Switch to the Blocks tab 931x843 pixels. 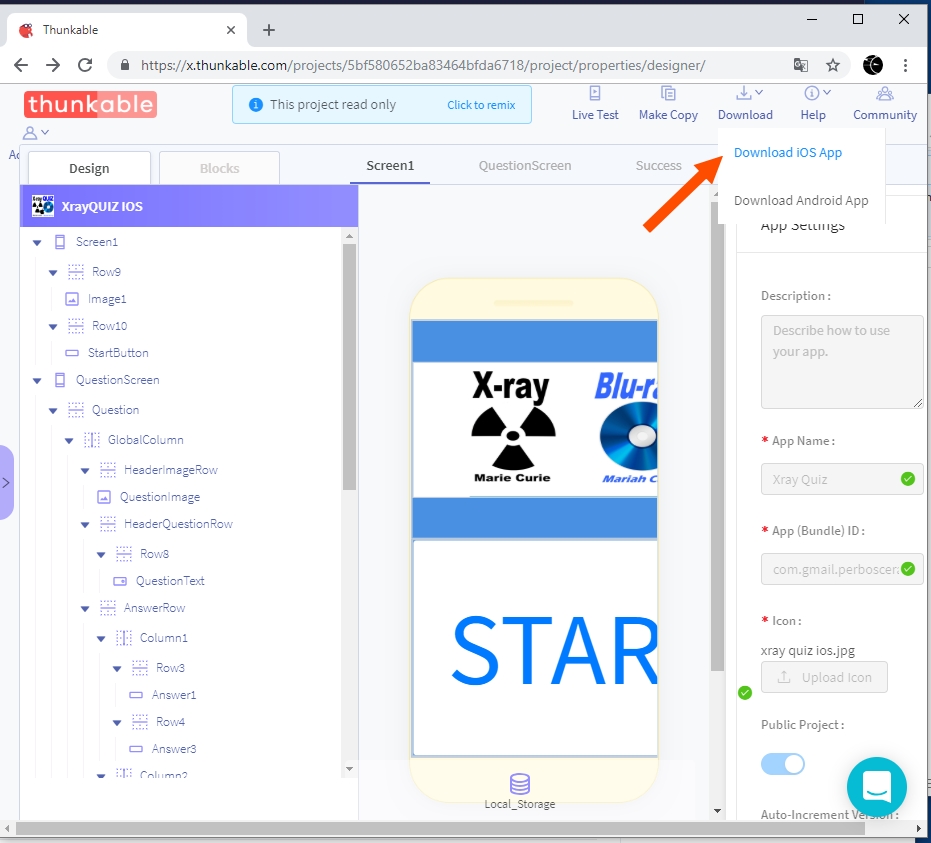[220, 168]
